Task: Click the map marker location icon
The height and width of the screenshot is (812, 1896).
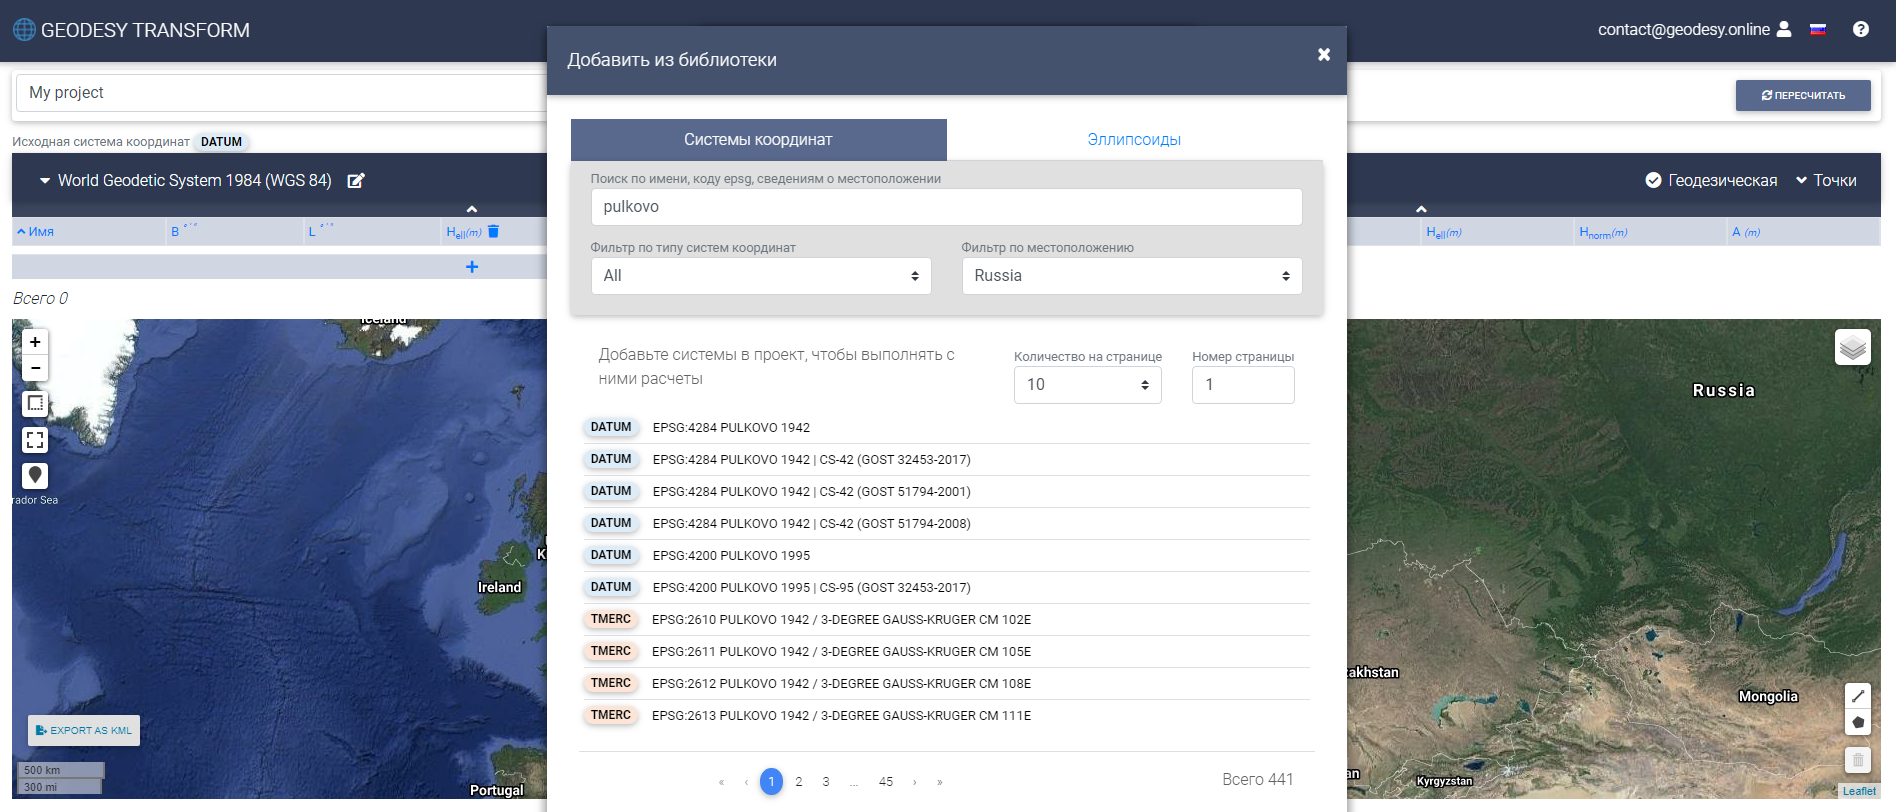Action: (35, 475)
